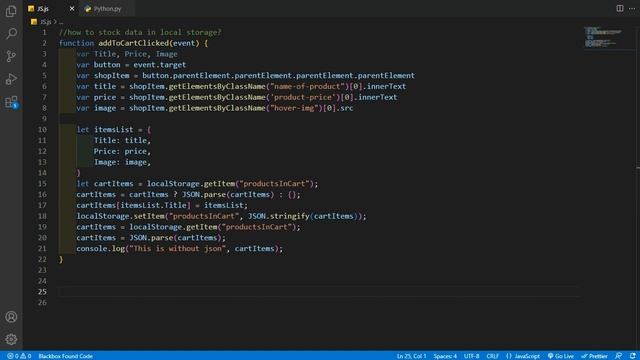Viewport: 640px width, 360px height.
Task: Open the Explorer view in activity bar
Action: pos(11,11)
